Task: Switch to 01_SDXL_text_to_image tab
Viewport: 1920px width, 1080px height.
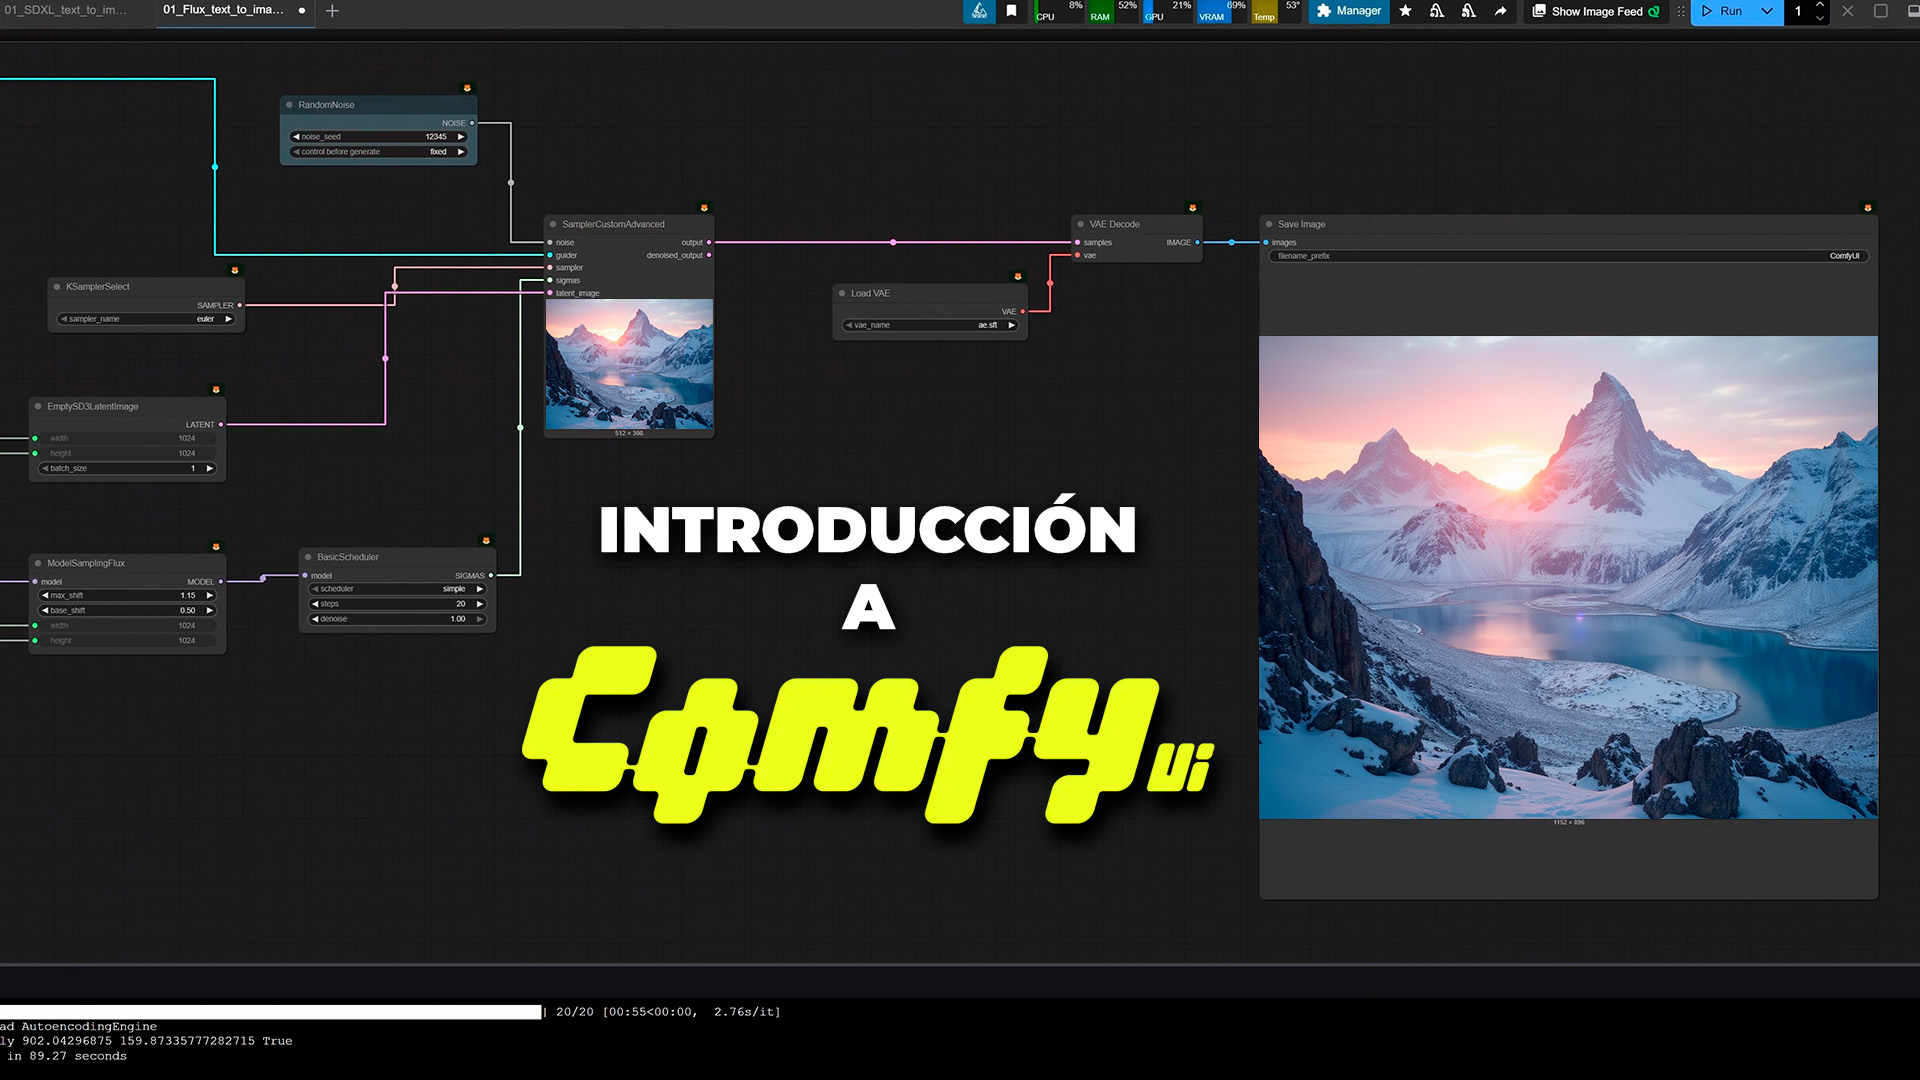Action: pos(65,10)
